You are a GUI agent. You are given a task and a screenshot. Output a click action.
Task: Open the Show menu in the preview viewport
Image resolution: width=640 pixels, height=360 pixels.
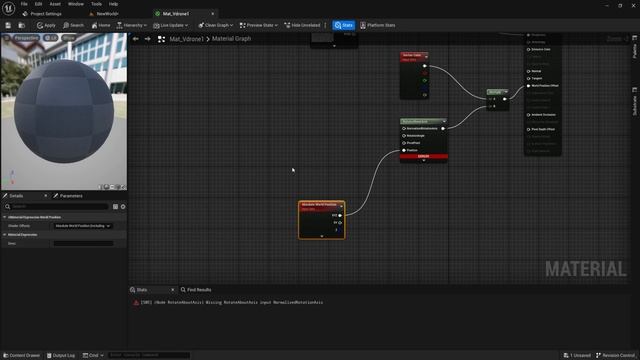[x=69, y=38]
